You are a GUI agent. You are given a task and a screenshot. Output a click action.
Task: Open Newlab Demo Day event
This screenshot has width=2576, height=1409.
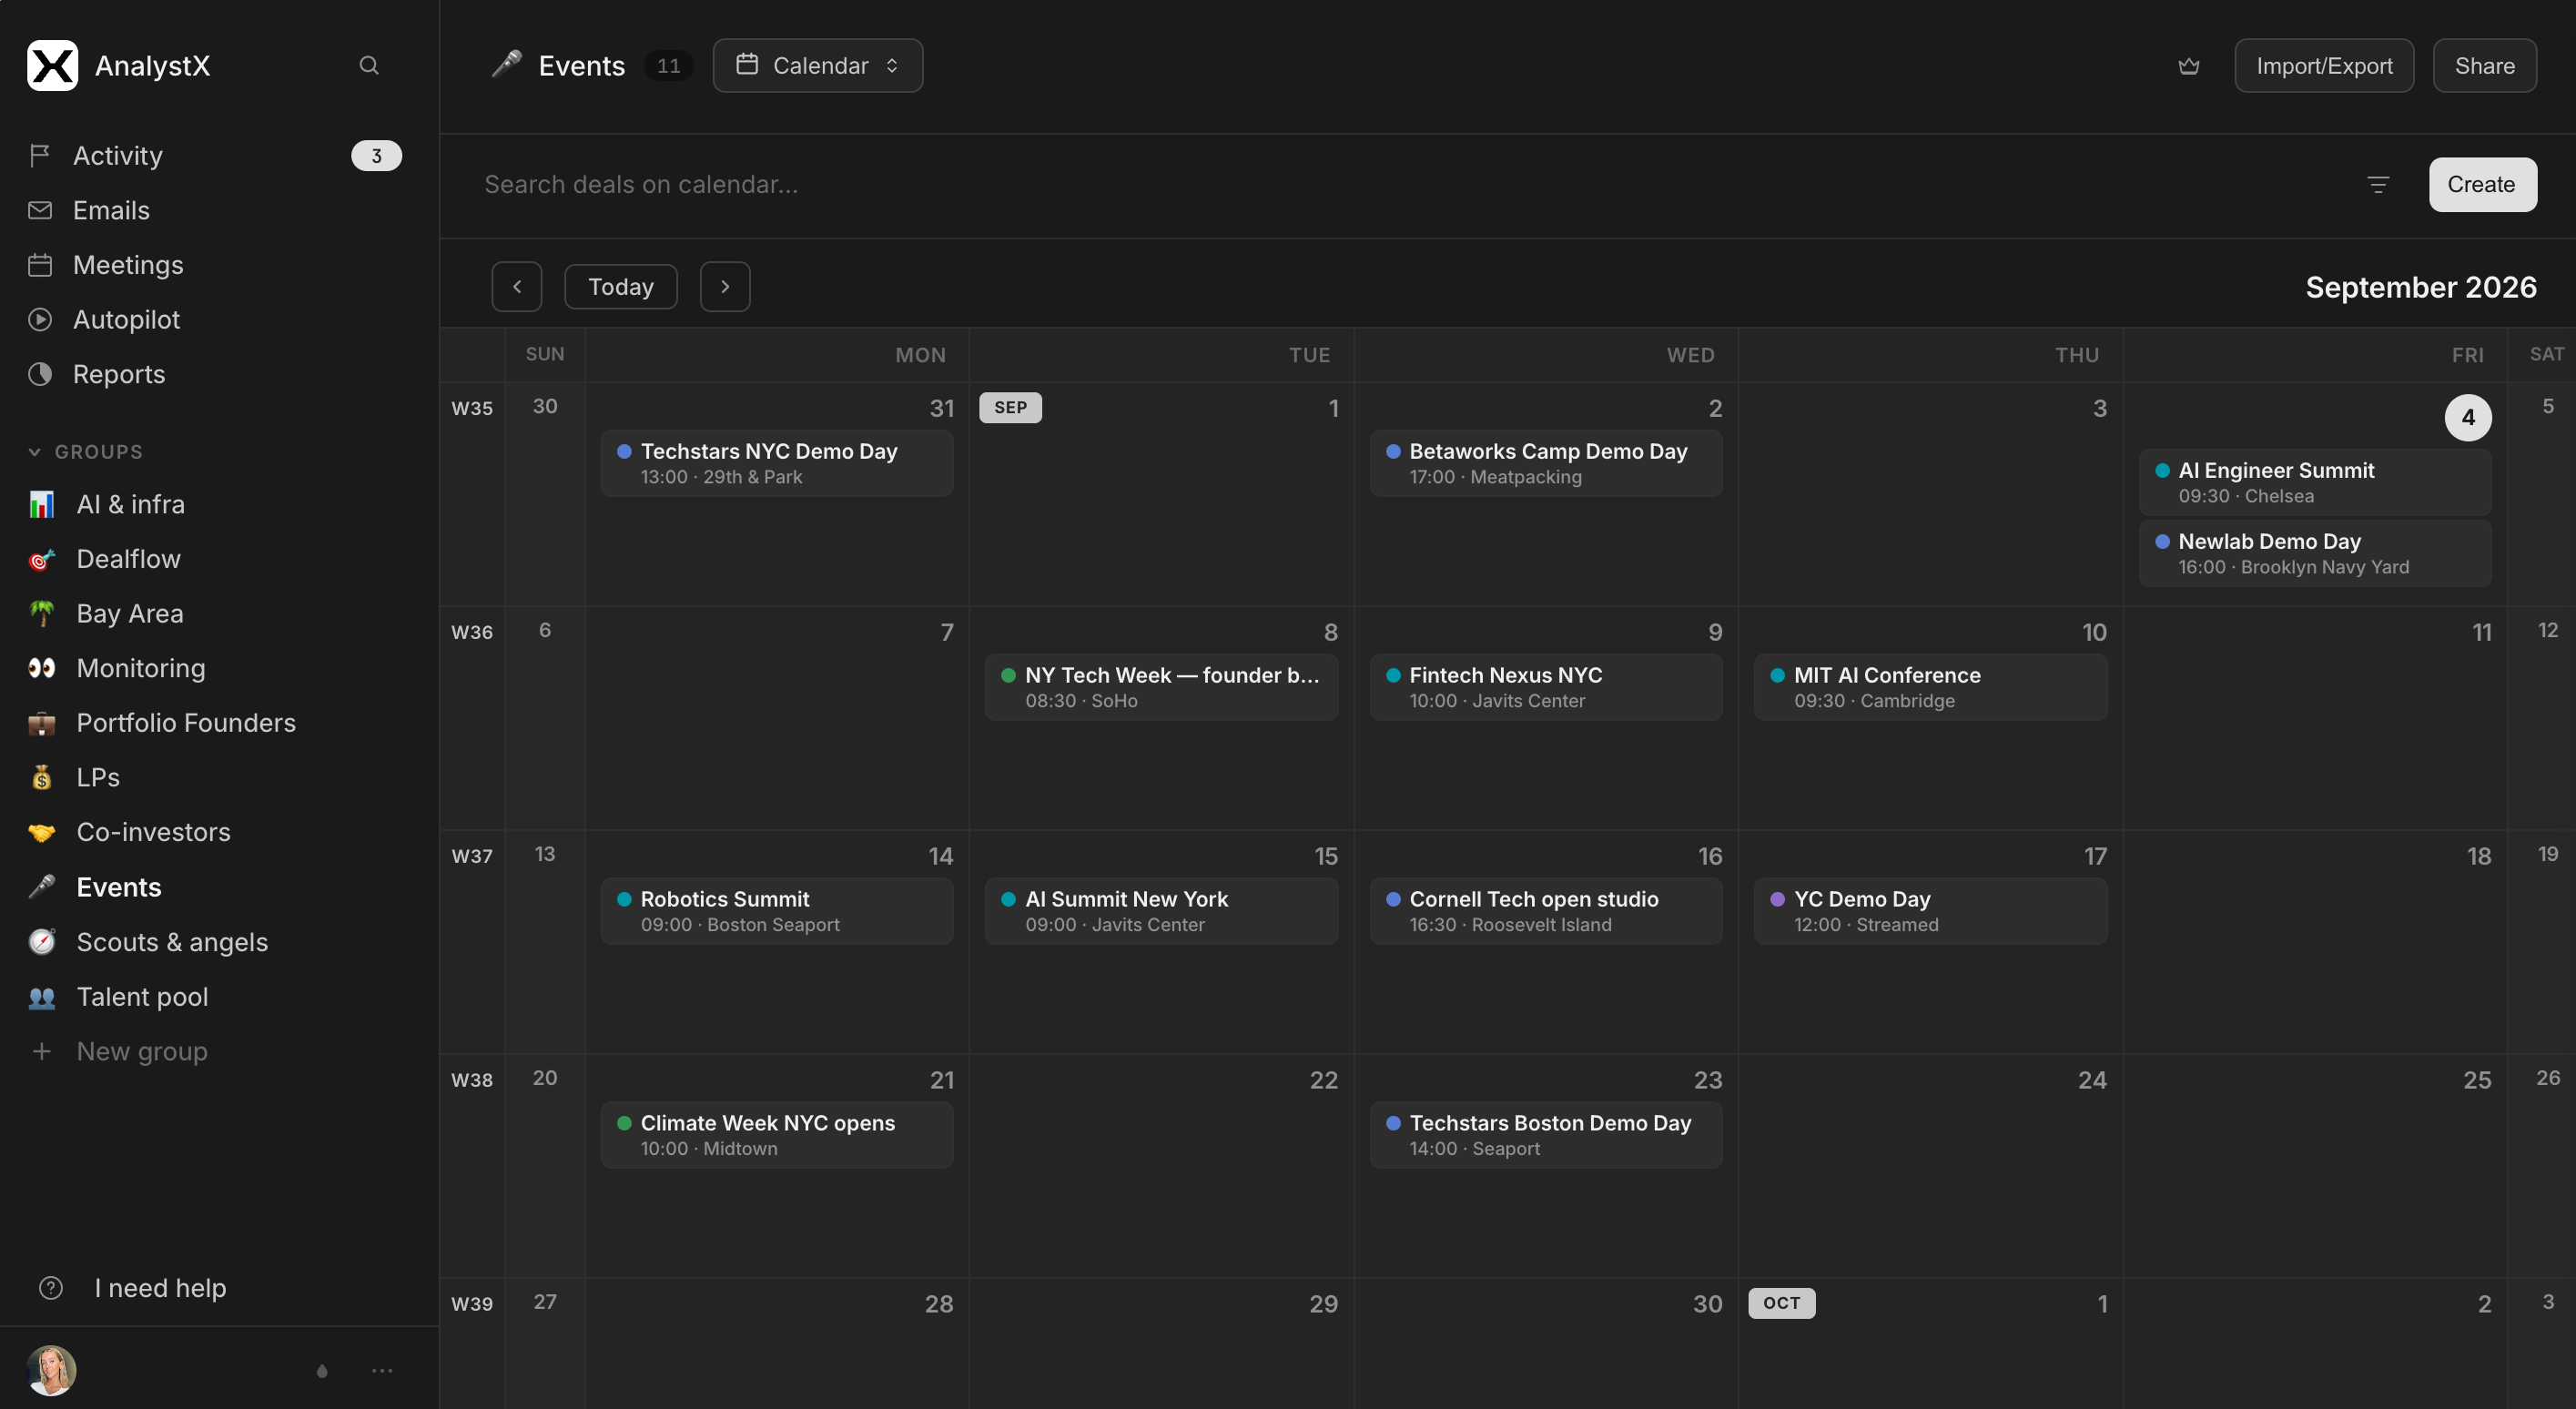pos(2315,553)
